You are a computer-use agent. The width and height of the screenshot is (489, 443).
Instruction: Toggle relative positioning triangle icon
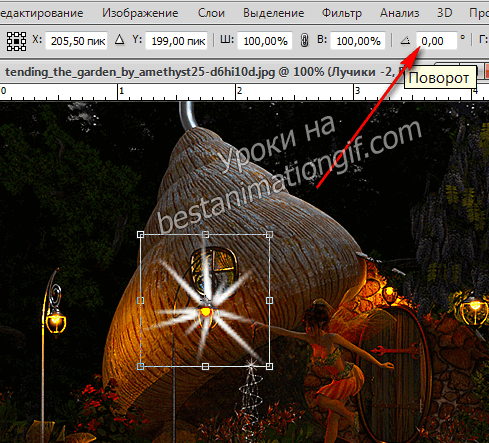[119, 40]
